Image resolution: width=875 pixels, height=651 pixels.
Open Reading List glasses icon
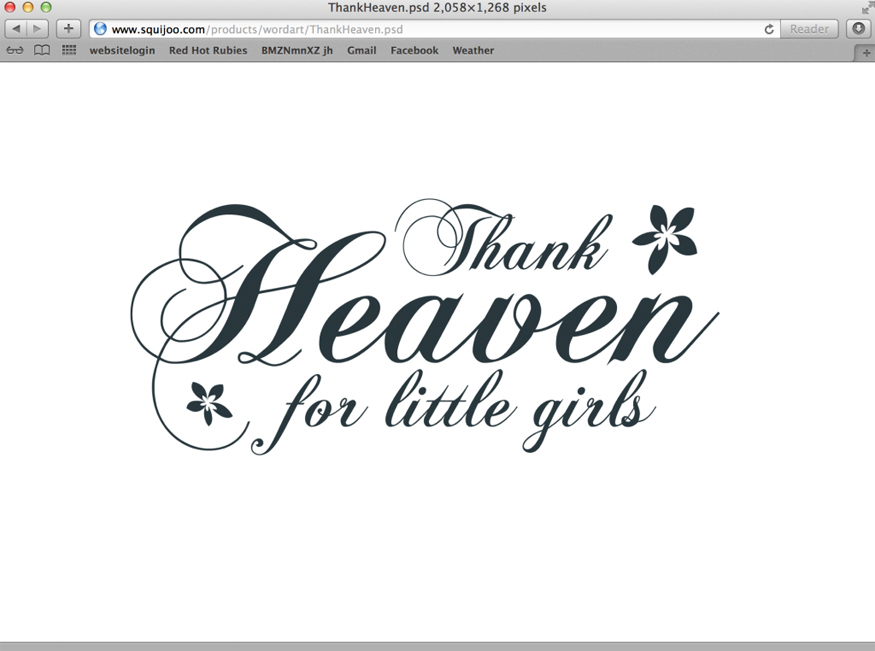click(15, 50)
